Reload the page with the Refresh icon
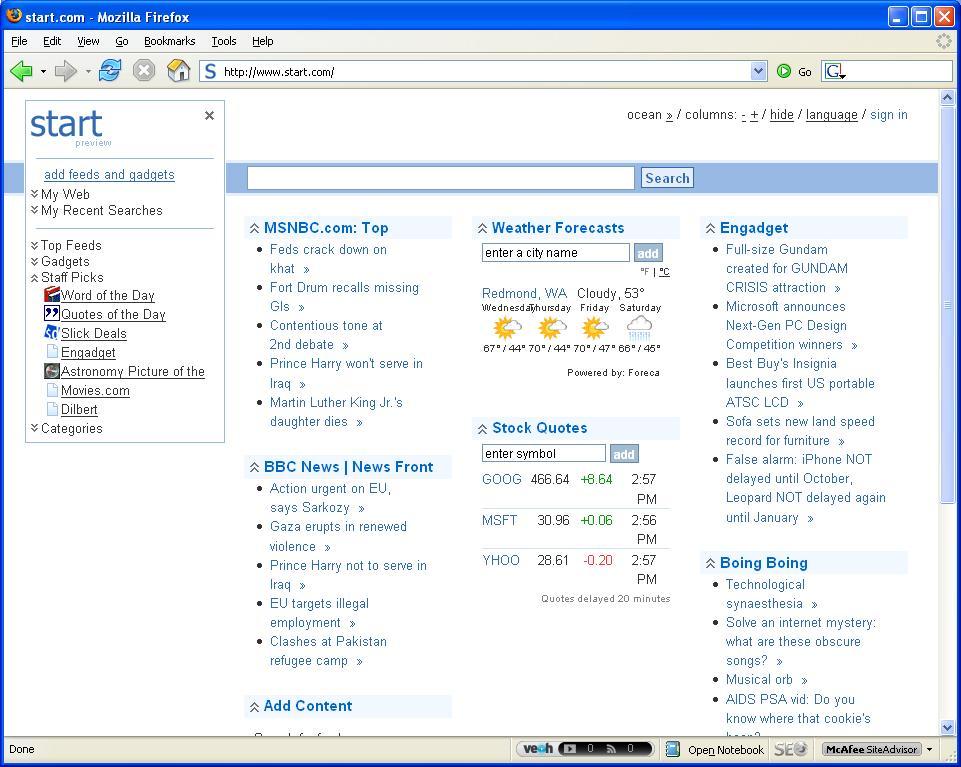The image size is (961, 767). 110,71
